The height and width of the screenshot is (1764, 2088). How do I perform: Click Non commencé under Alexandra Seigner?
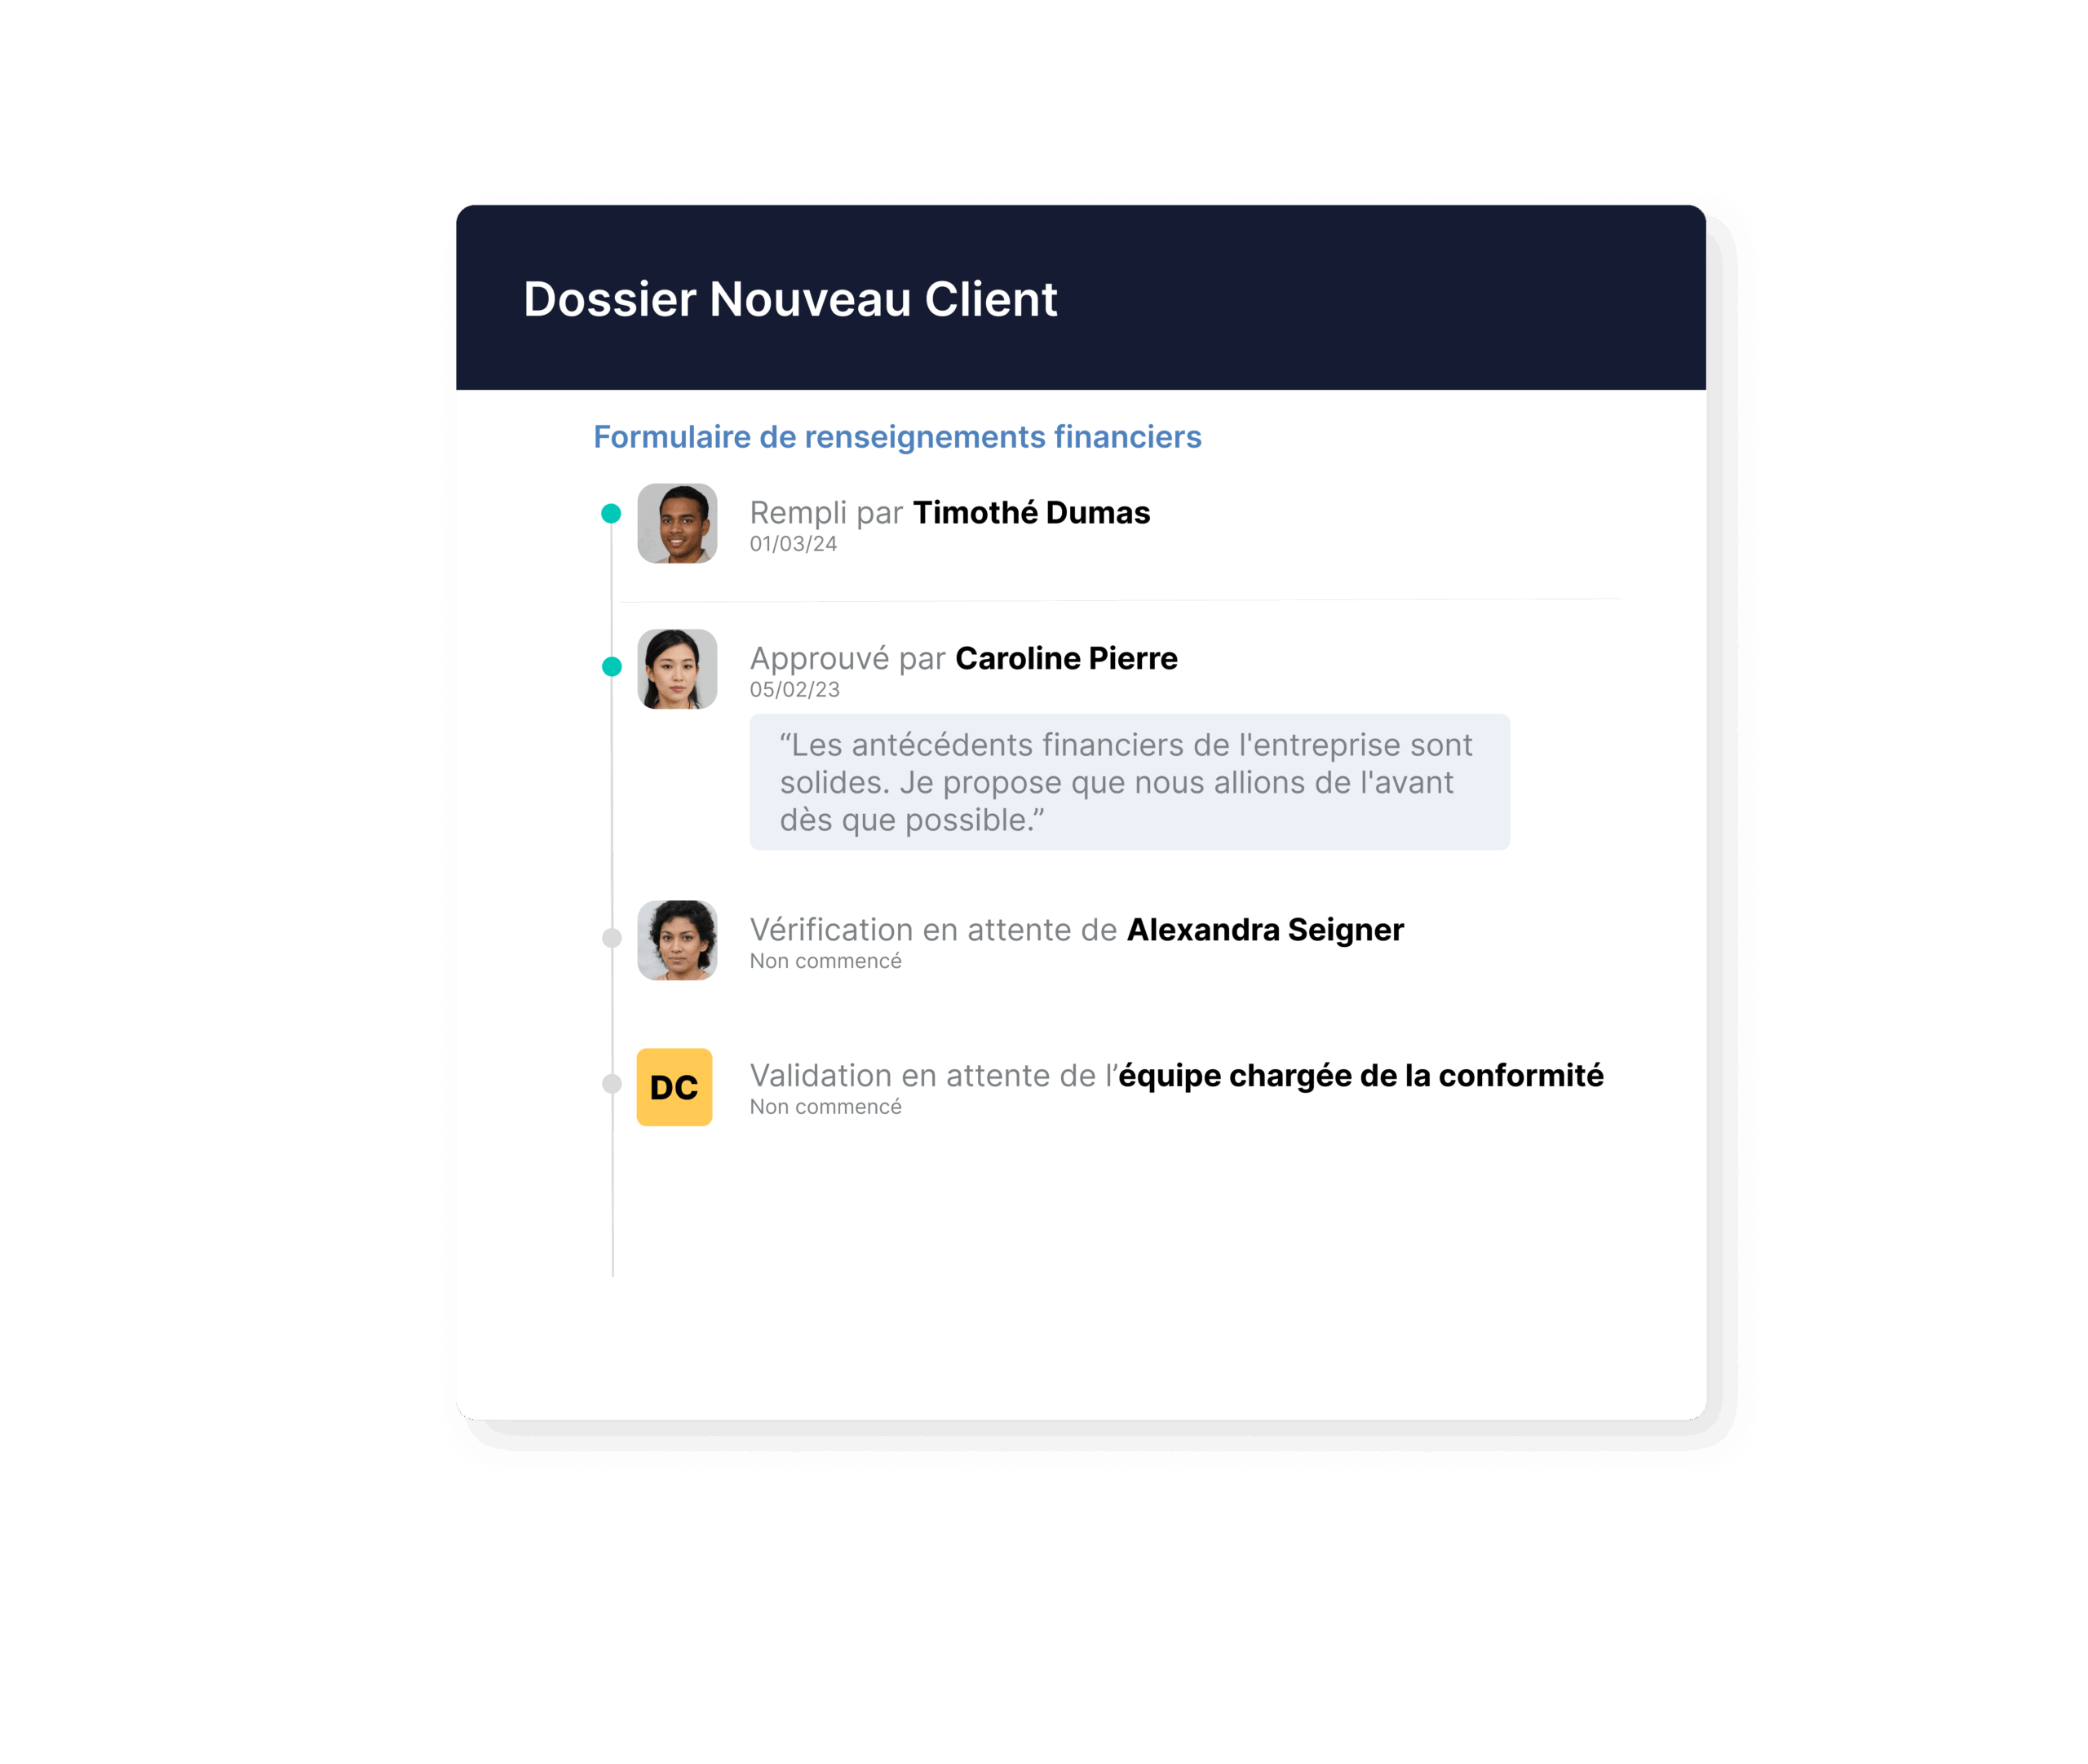[x=825, y=961]
